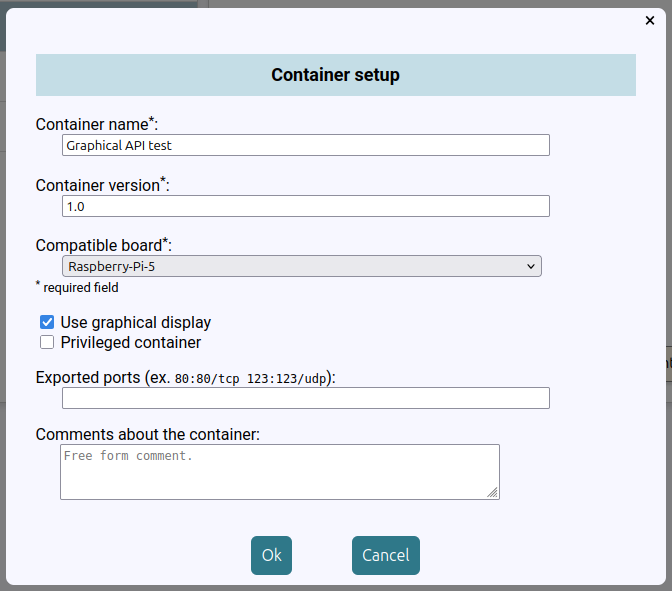Click the chevron arrow of Raspberry-Pi-5 selector
Image resolution: width=672 pixels, height=591 pixels.
(531, 266)
